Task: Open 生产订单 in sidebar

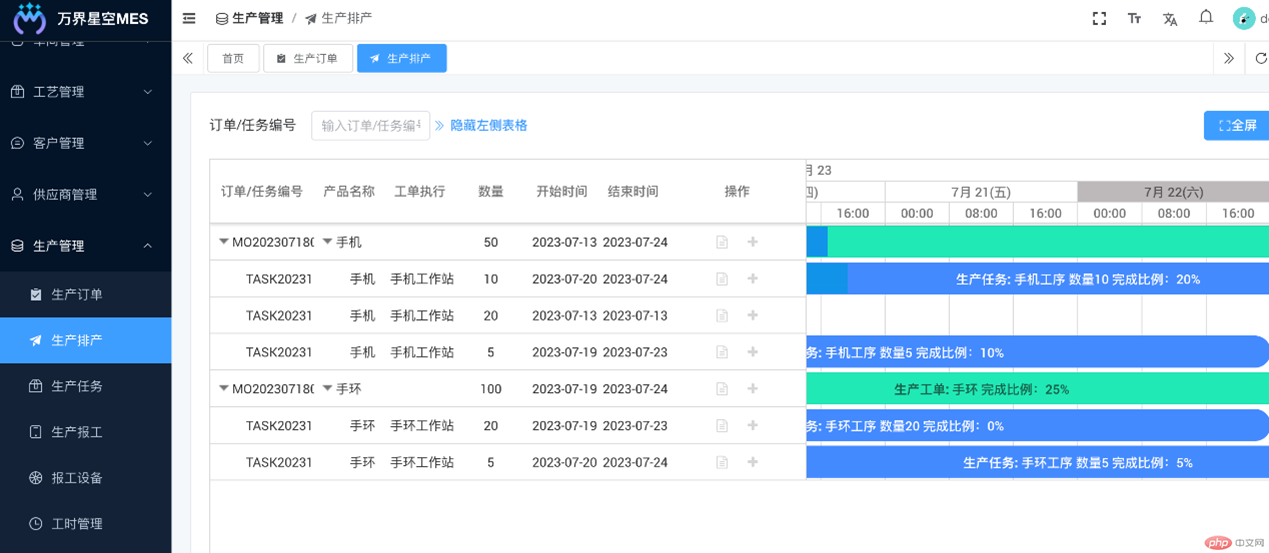Action: (x=85, y=294)
